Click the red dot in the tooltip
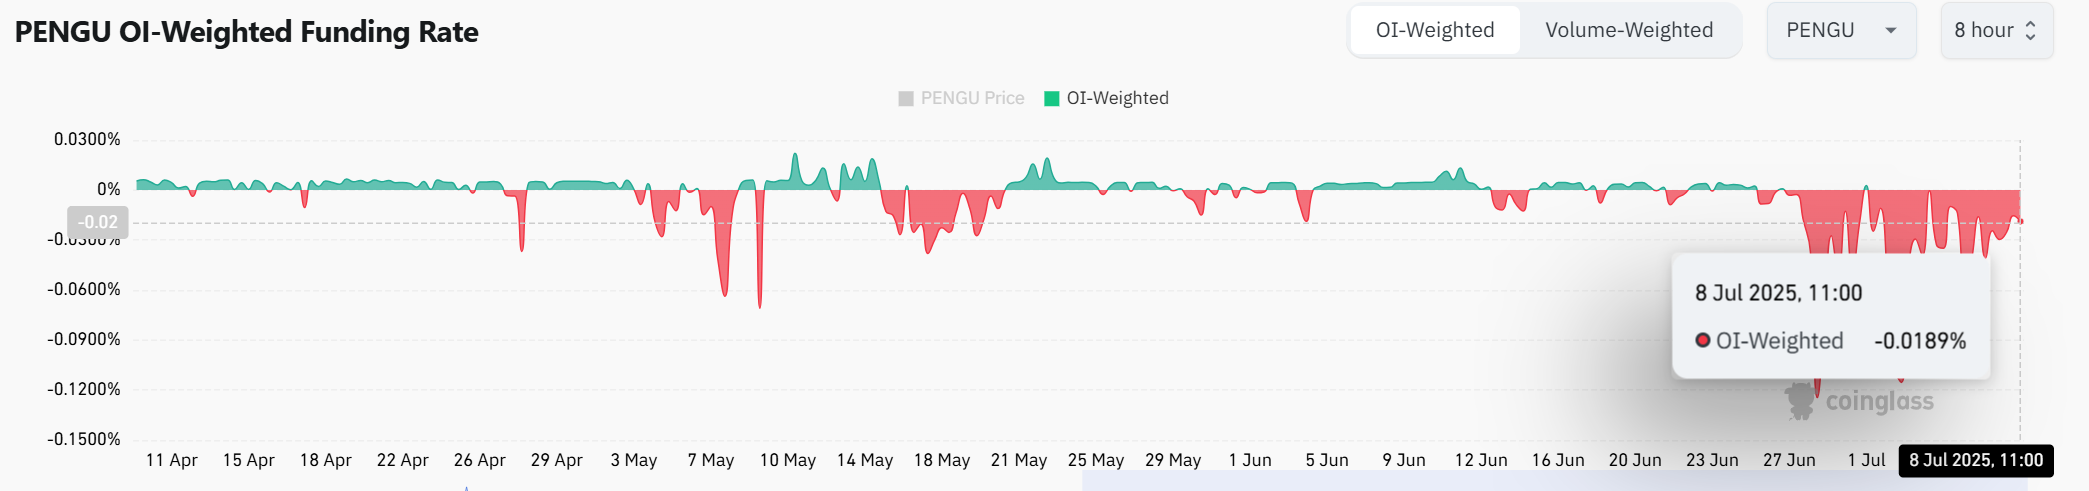 click(x=1702, y=340)
